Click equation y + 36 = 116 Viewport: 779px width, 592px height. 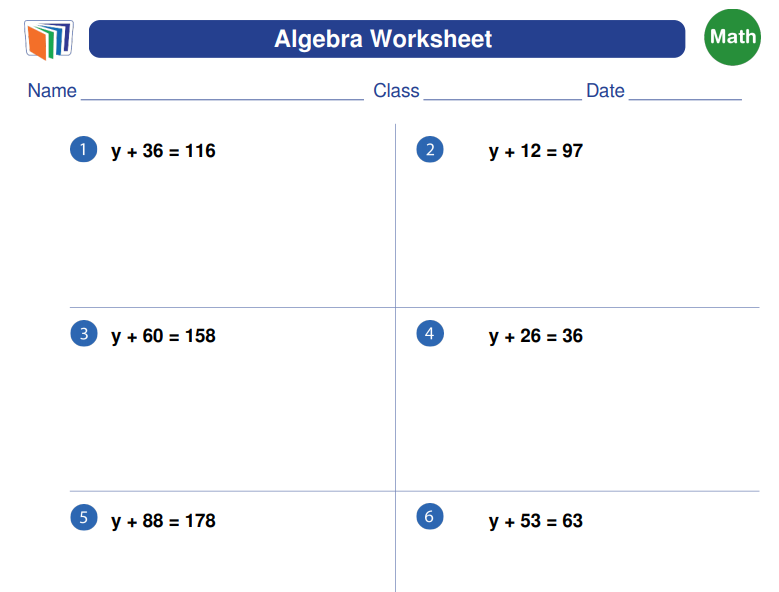point(163,151)
